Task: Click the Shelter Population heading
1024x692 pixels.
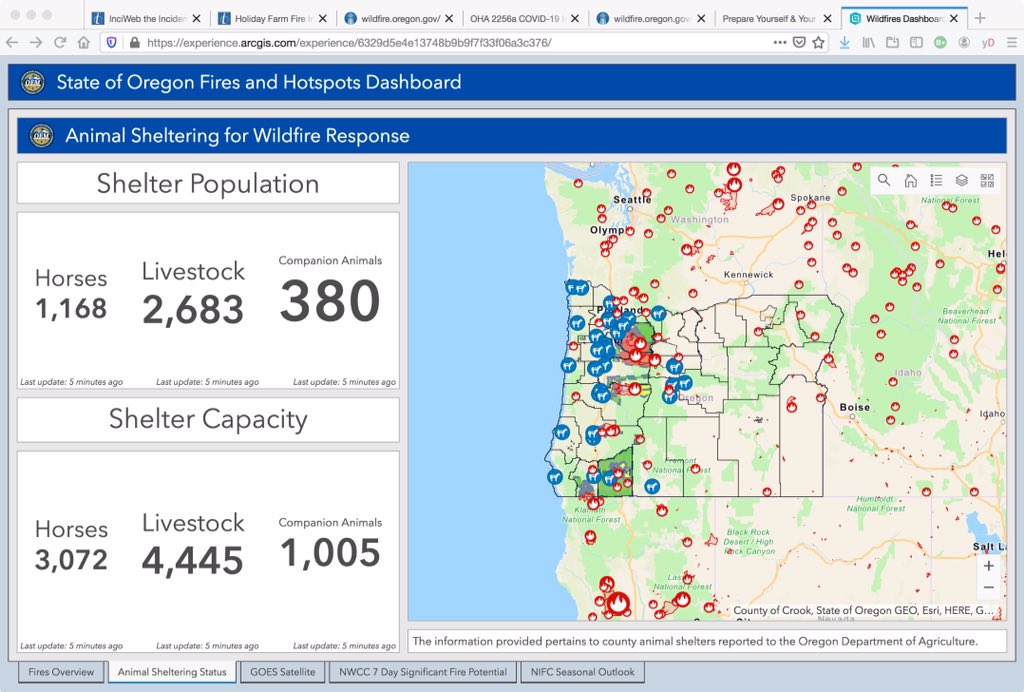Action: (208, 183)
